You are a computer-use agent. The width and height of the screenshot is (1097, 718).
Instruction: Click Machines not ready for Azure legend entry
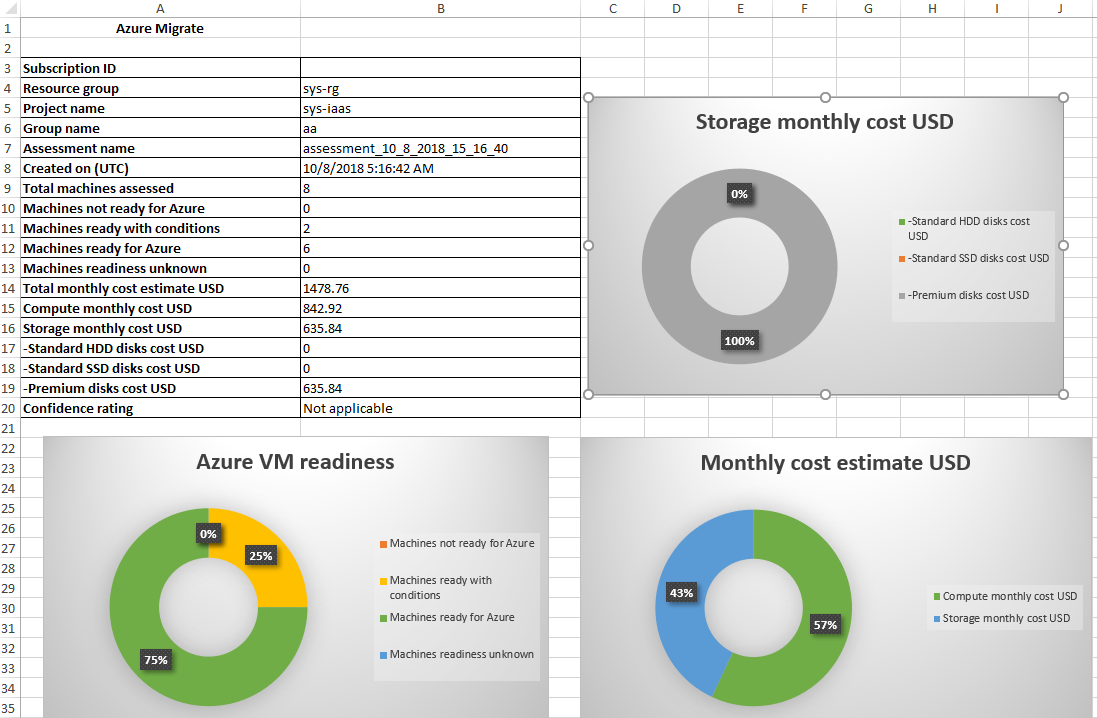pyautogui.click(x=458, y=543)
